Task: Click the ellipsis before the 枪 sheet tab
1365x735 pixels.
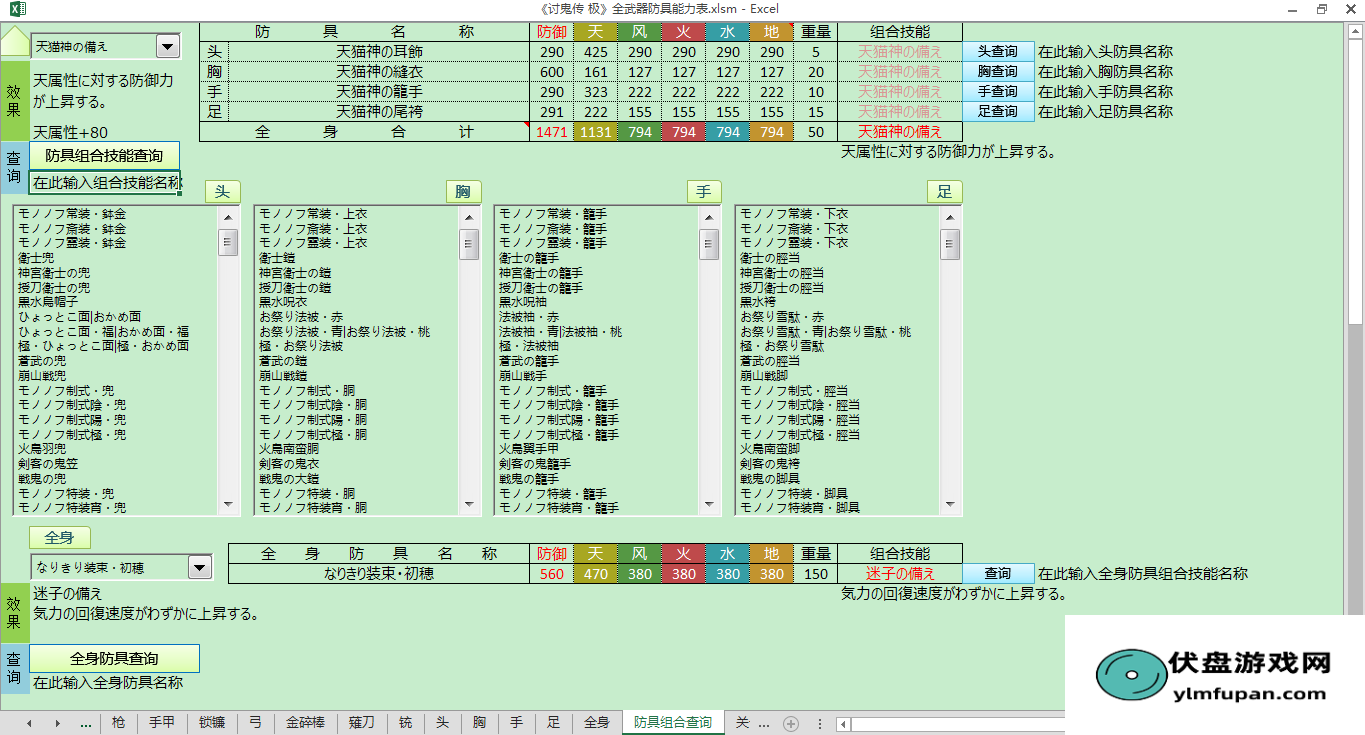Action: coord(86,723)
